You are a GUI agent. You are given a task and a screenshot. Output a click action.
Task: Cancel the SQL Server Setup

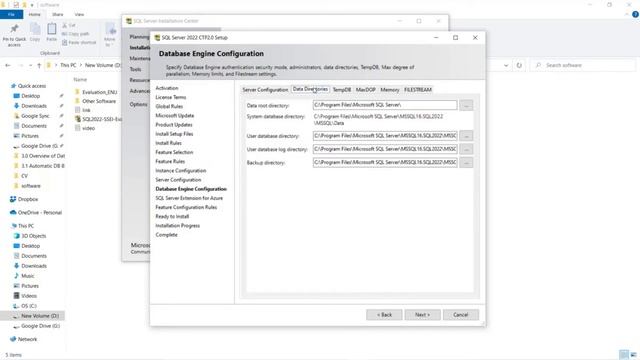(460, 315)
